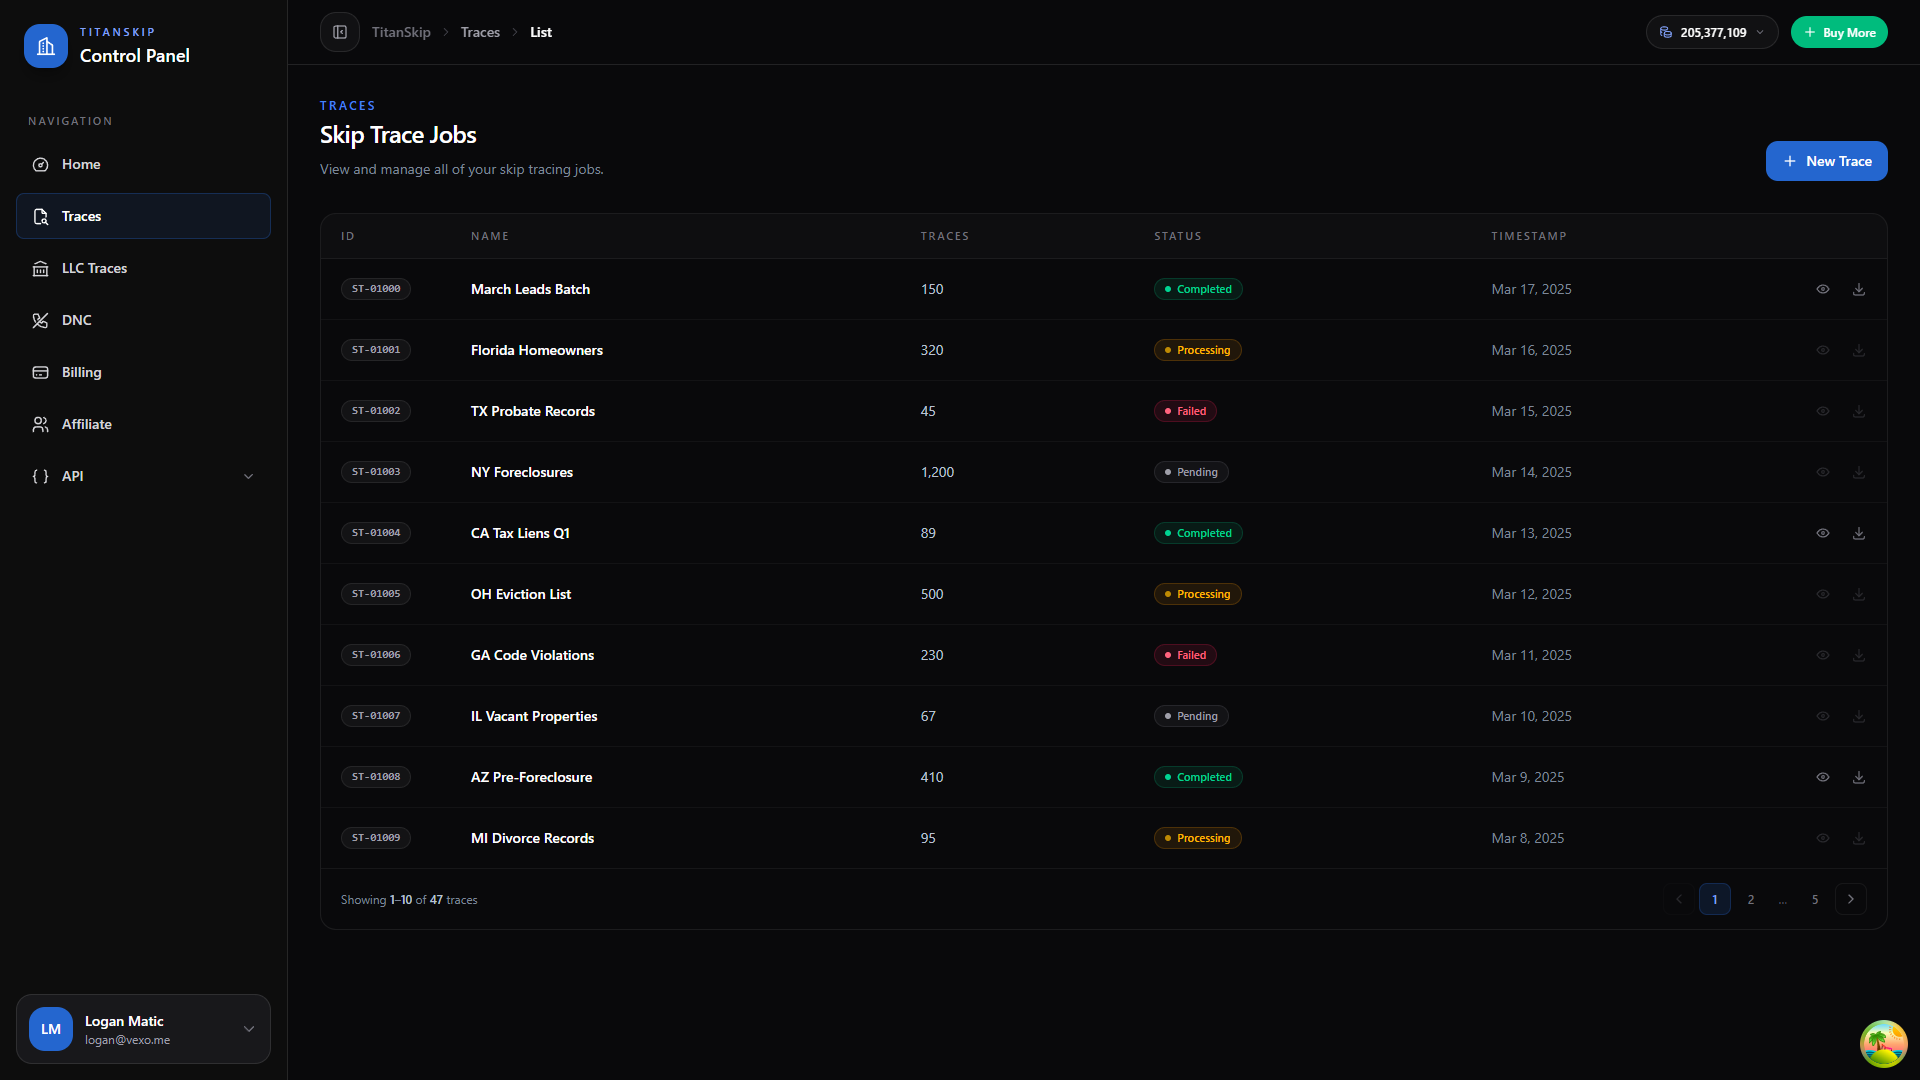View the TX Probate Records trace (eye icon)
Viewport: 1920px width, 1080px height.
(x=1823, y=411)
